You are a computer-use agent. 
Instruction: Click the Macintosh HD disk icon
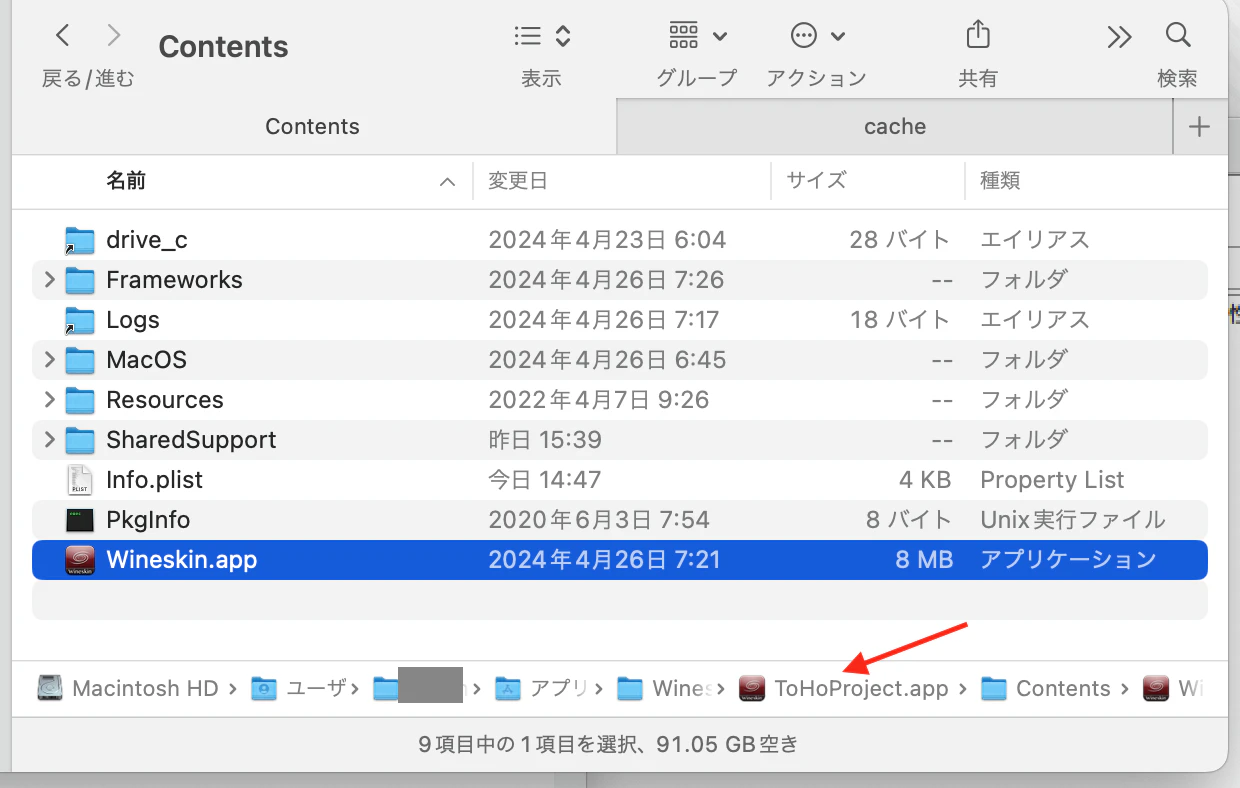pyautogui.click(x=51, y=688)
